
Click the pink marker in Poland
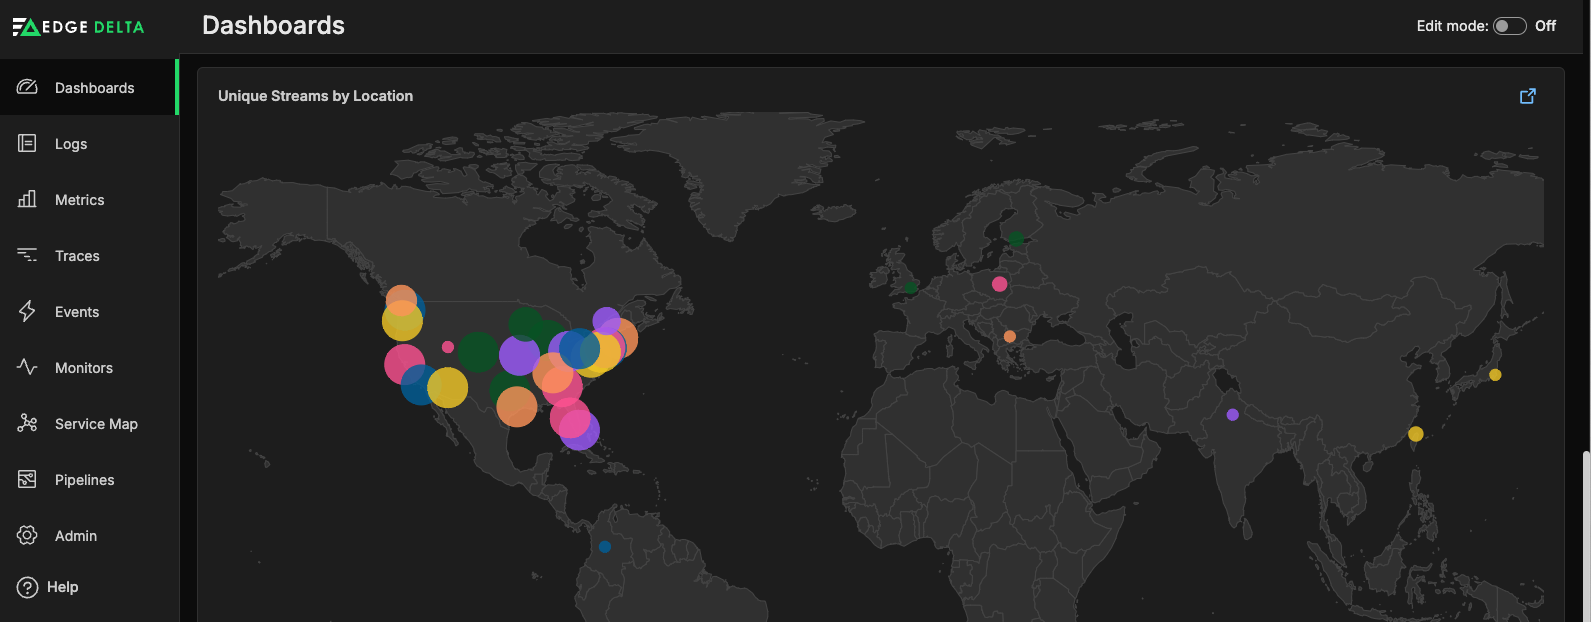pyautogui.click(x=999, y=284)
